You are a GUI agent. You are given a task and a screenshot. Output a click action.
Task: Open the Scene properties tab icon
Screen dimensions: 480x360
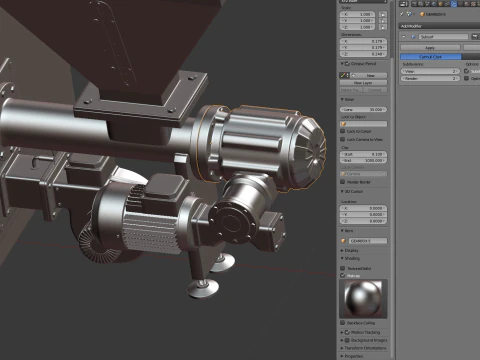427,4
